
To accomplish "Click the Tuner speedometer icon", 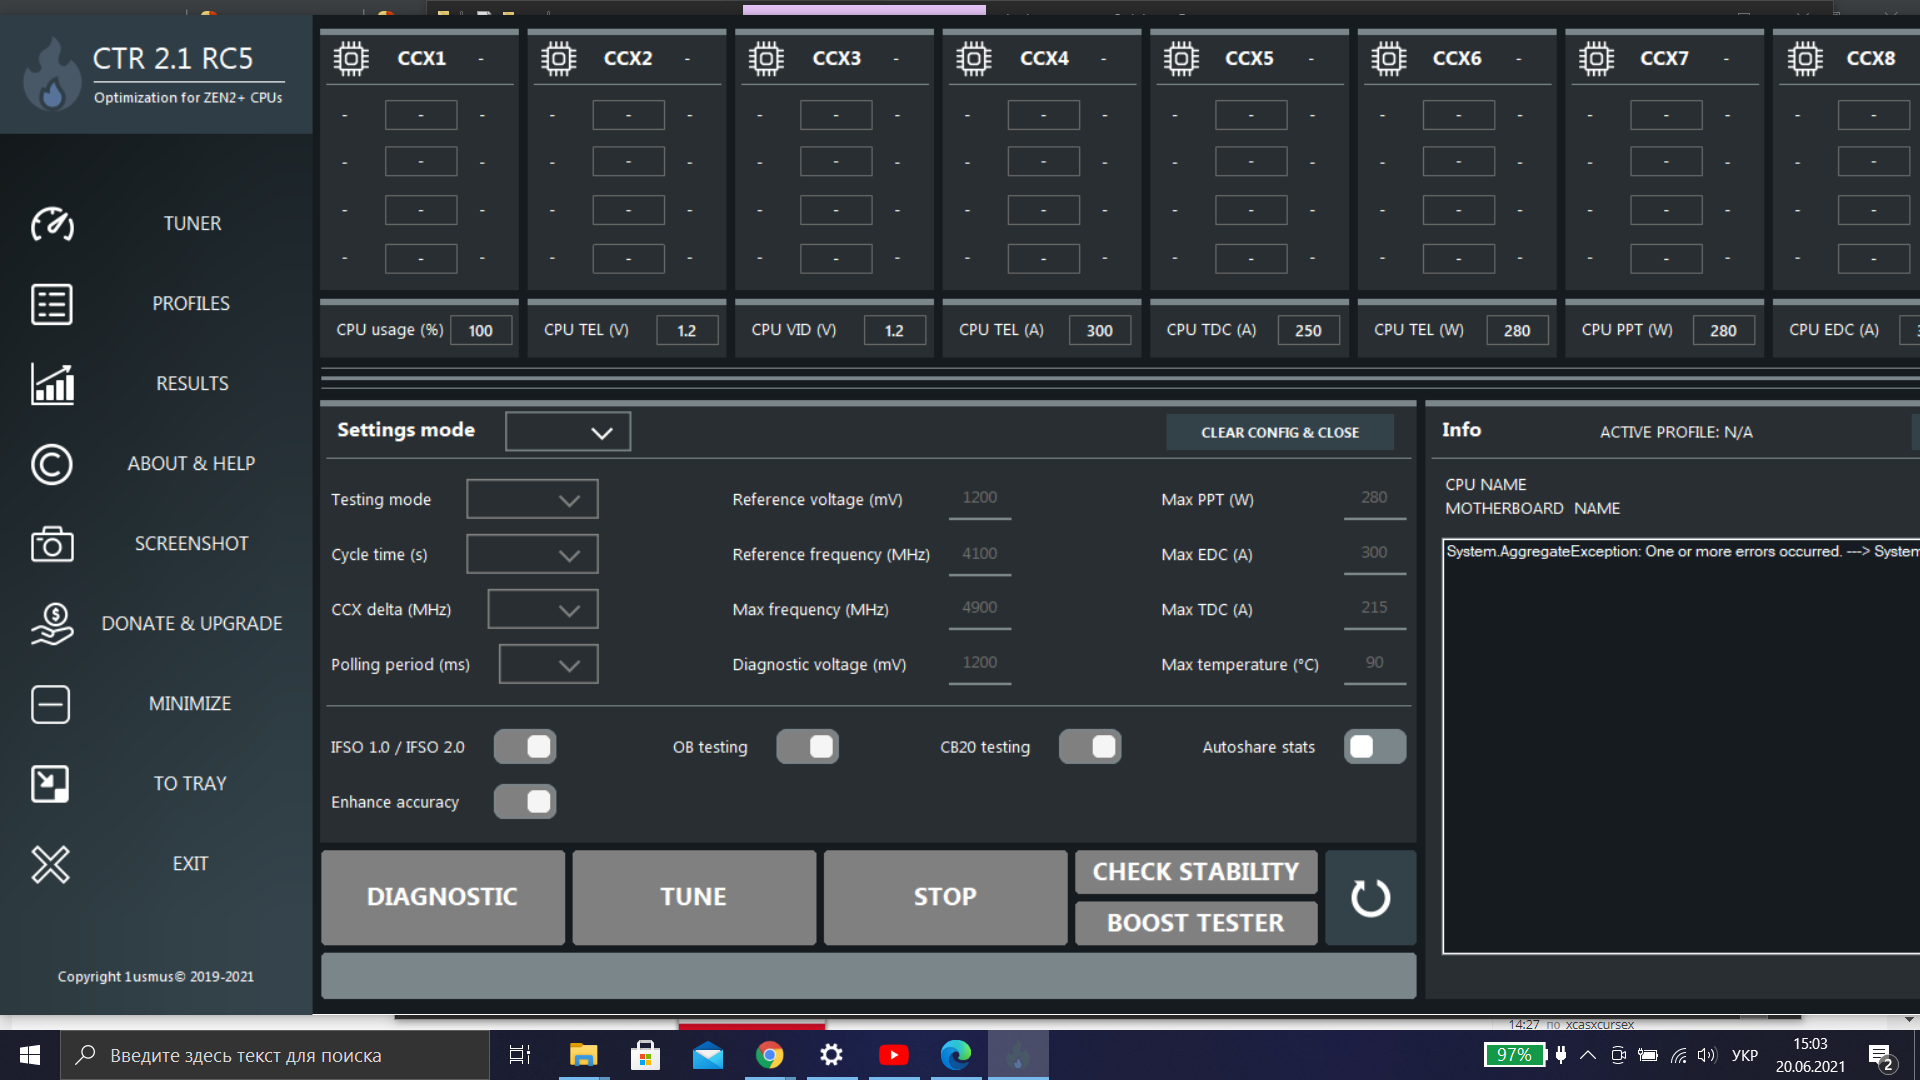I will 52,224.
